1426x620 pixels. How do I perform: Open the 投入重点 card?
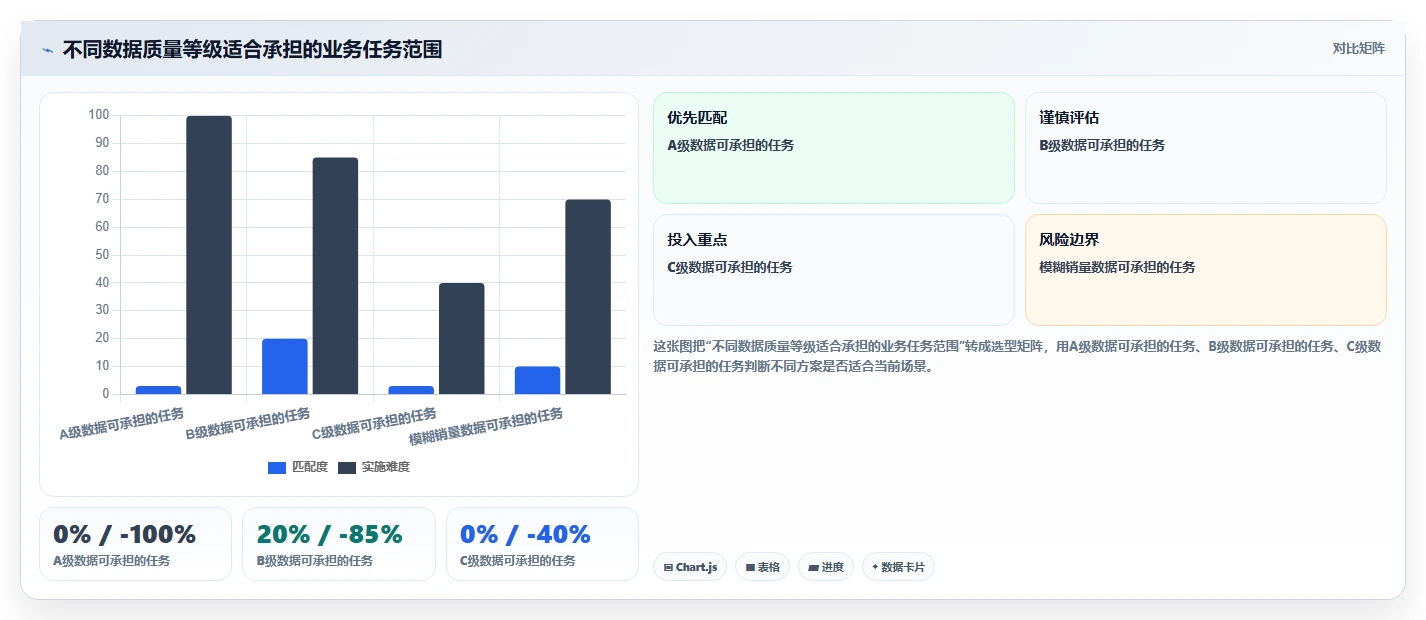pyautogui.click(x=834, y=270)
